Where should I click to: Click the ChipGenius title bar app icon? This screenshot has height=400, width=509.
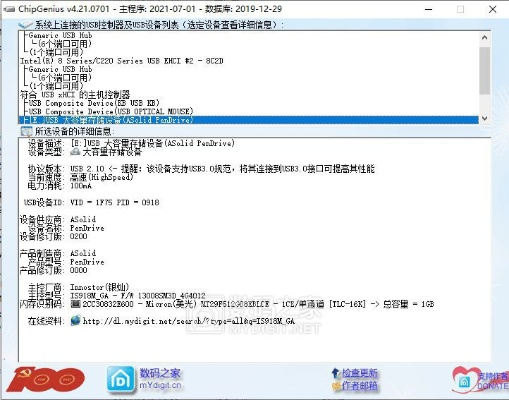[9, 9]
